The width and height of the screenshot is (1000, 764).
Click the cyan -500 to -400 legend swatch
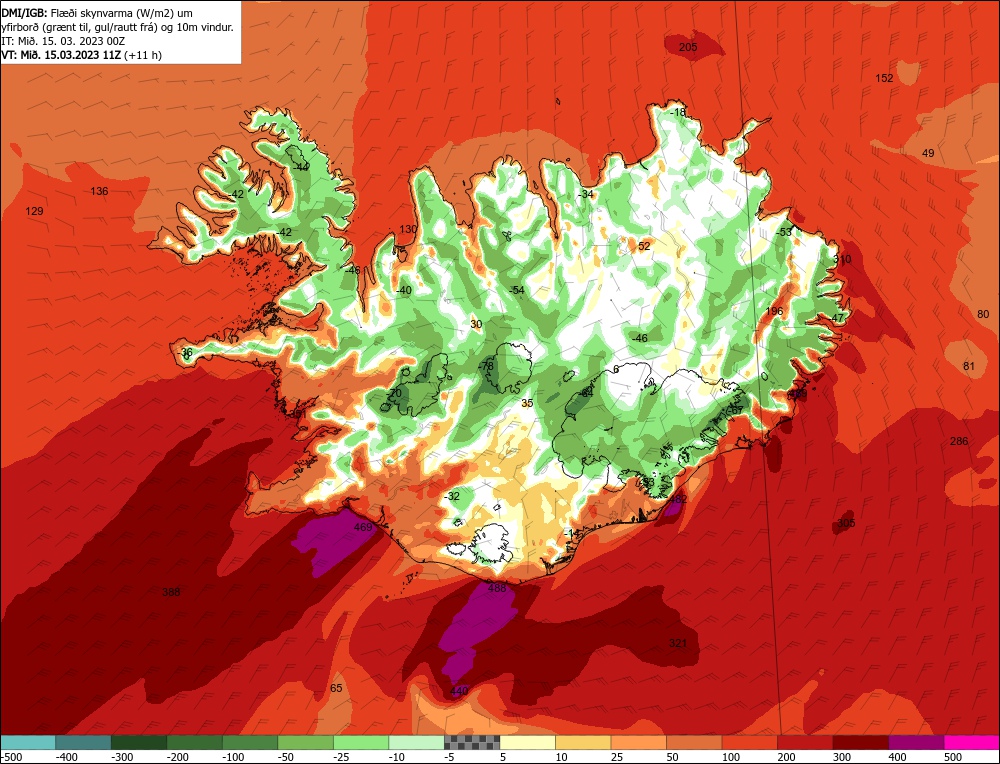[x=27, y=742]
